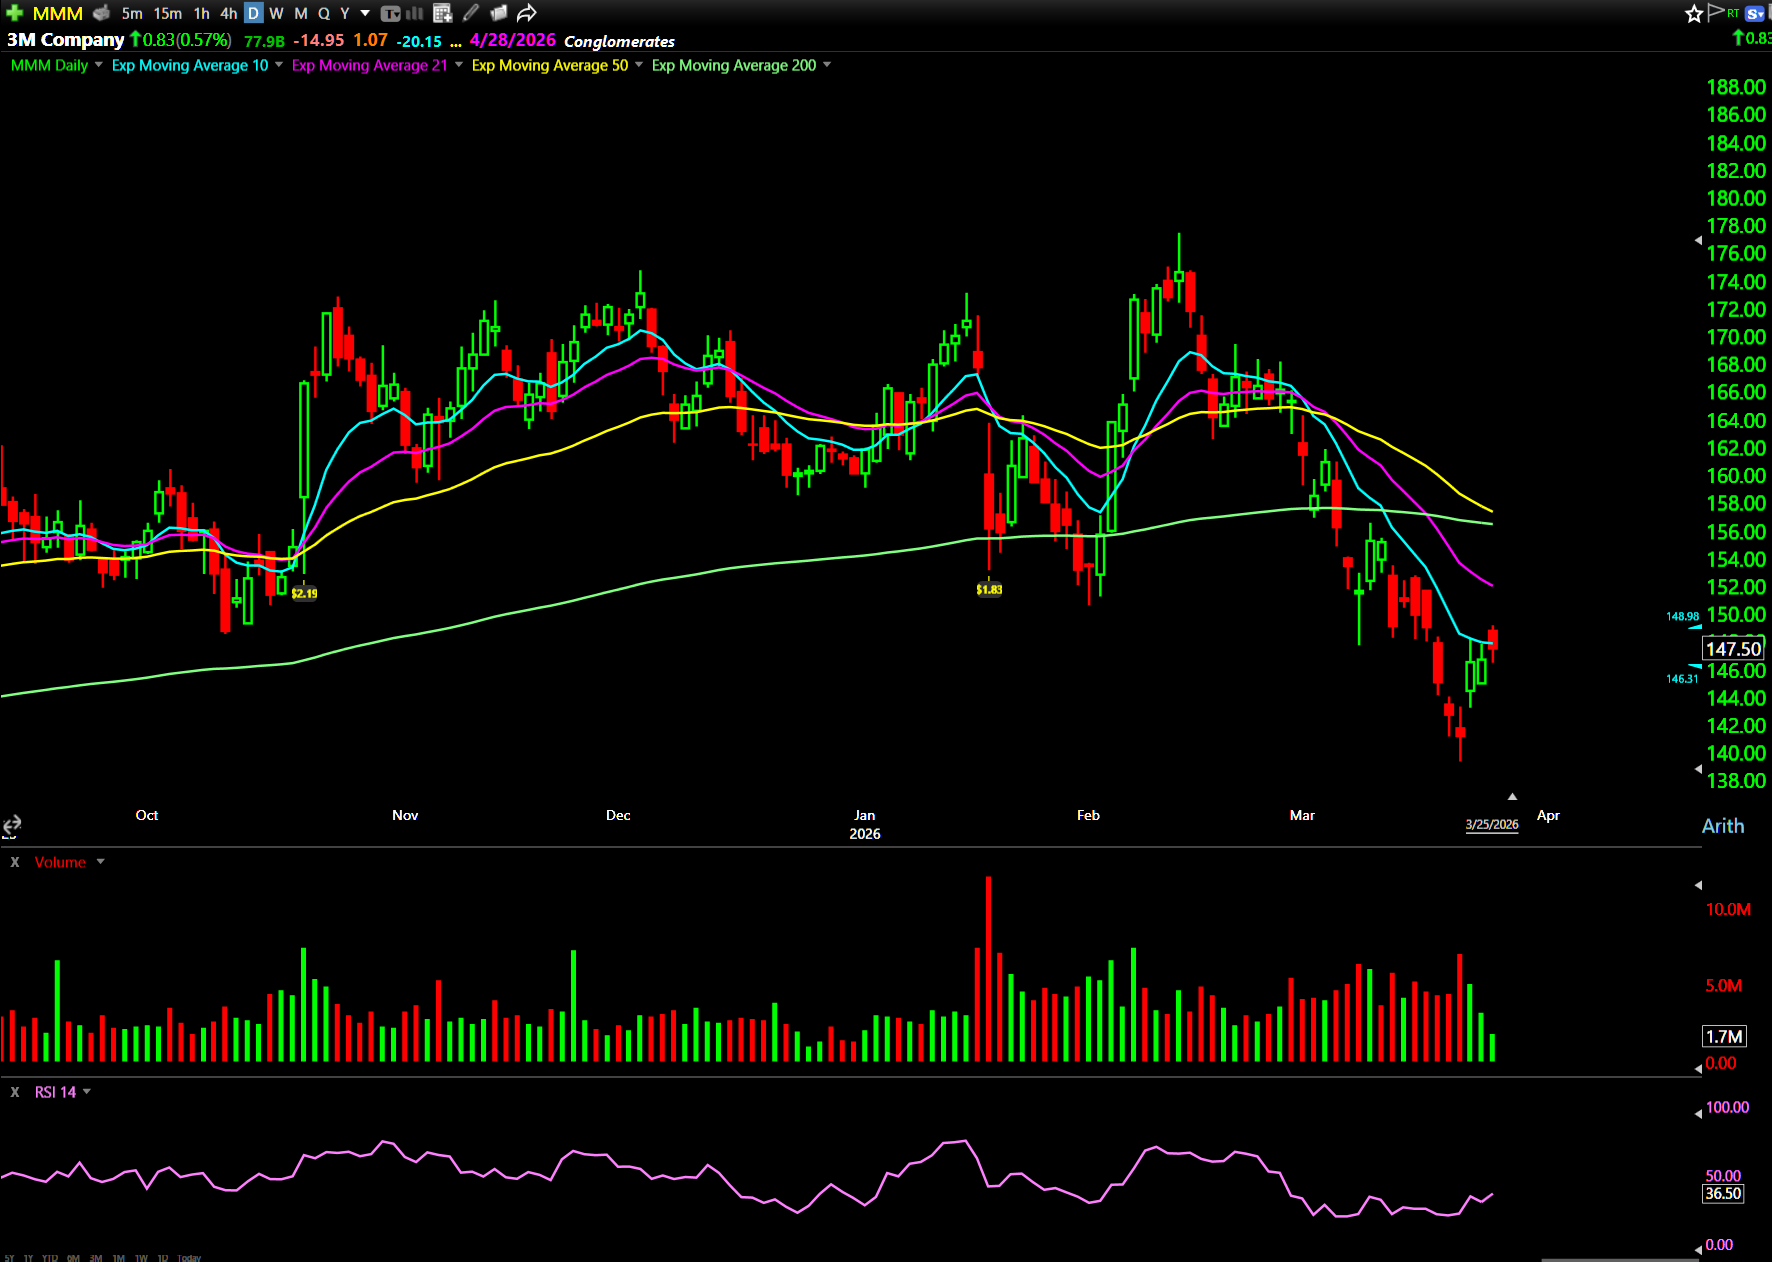Click the 4/28/2026 earnings date
This screenshot has height=1262, width=1772.
point(512,40)
